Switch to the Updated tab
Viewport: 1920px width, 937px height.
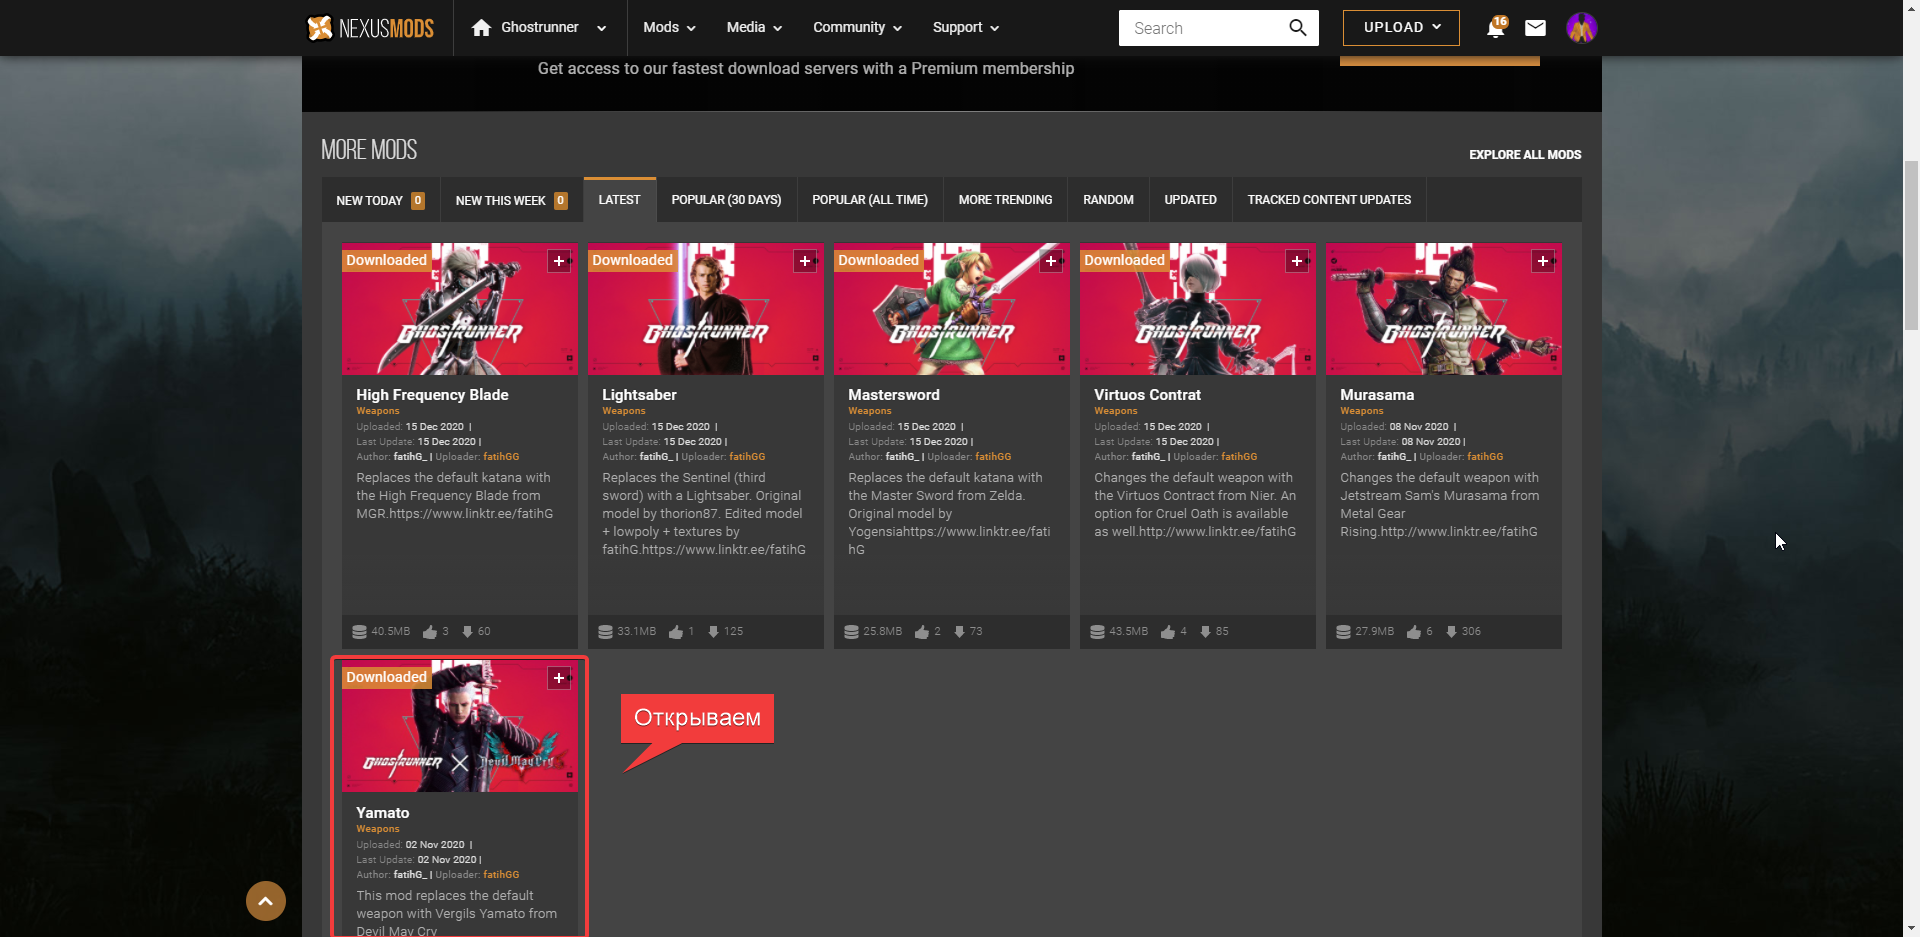(1190, 200)
